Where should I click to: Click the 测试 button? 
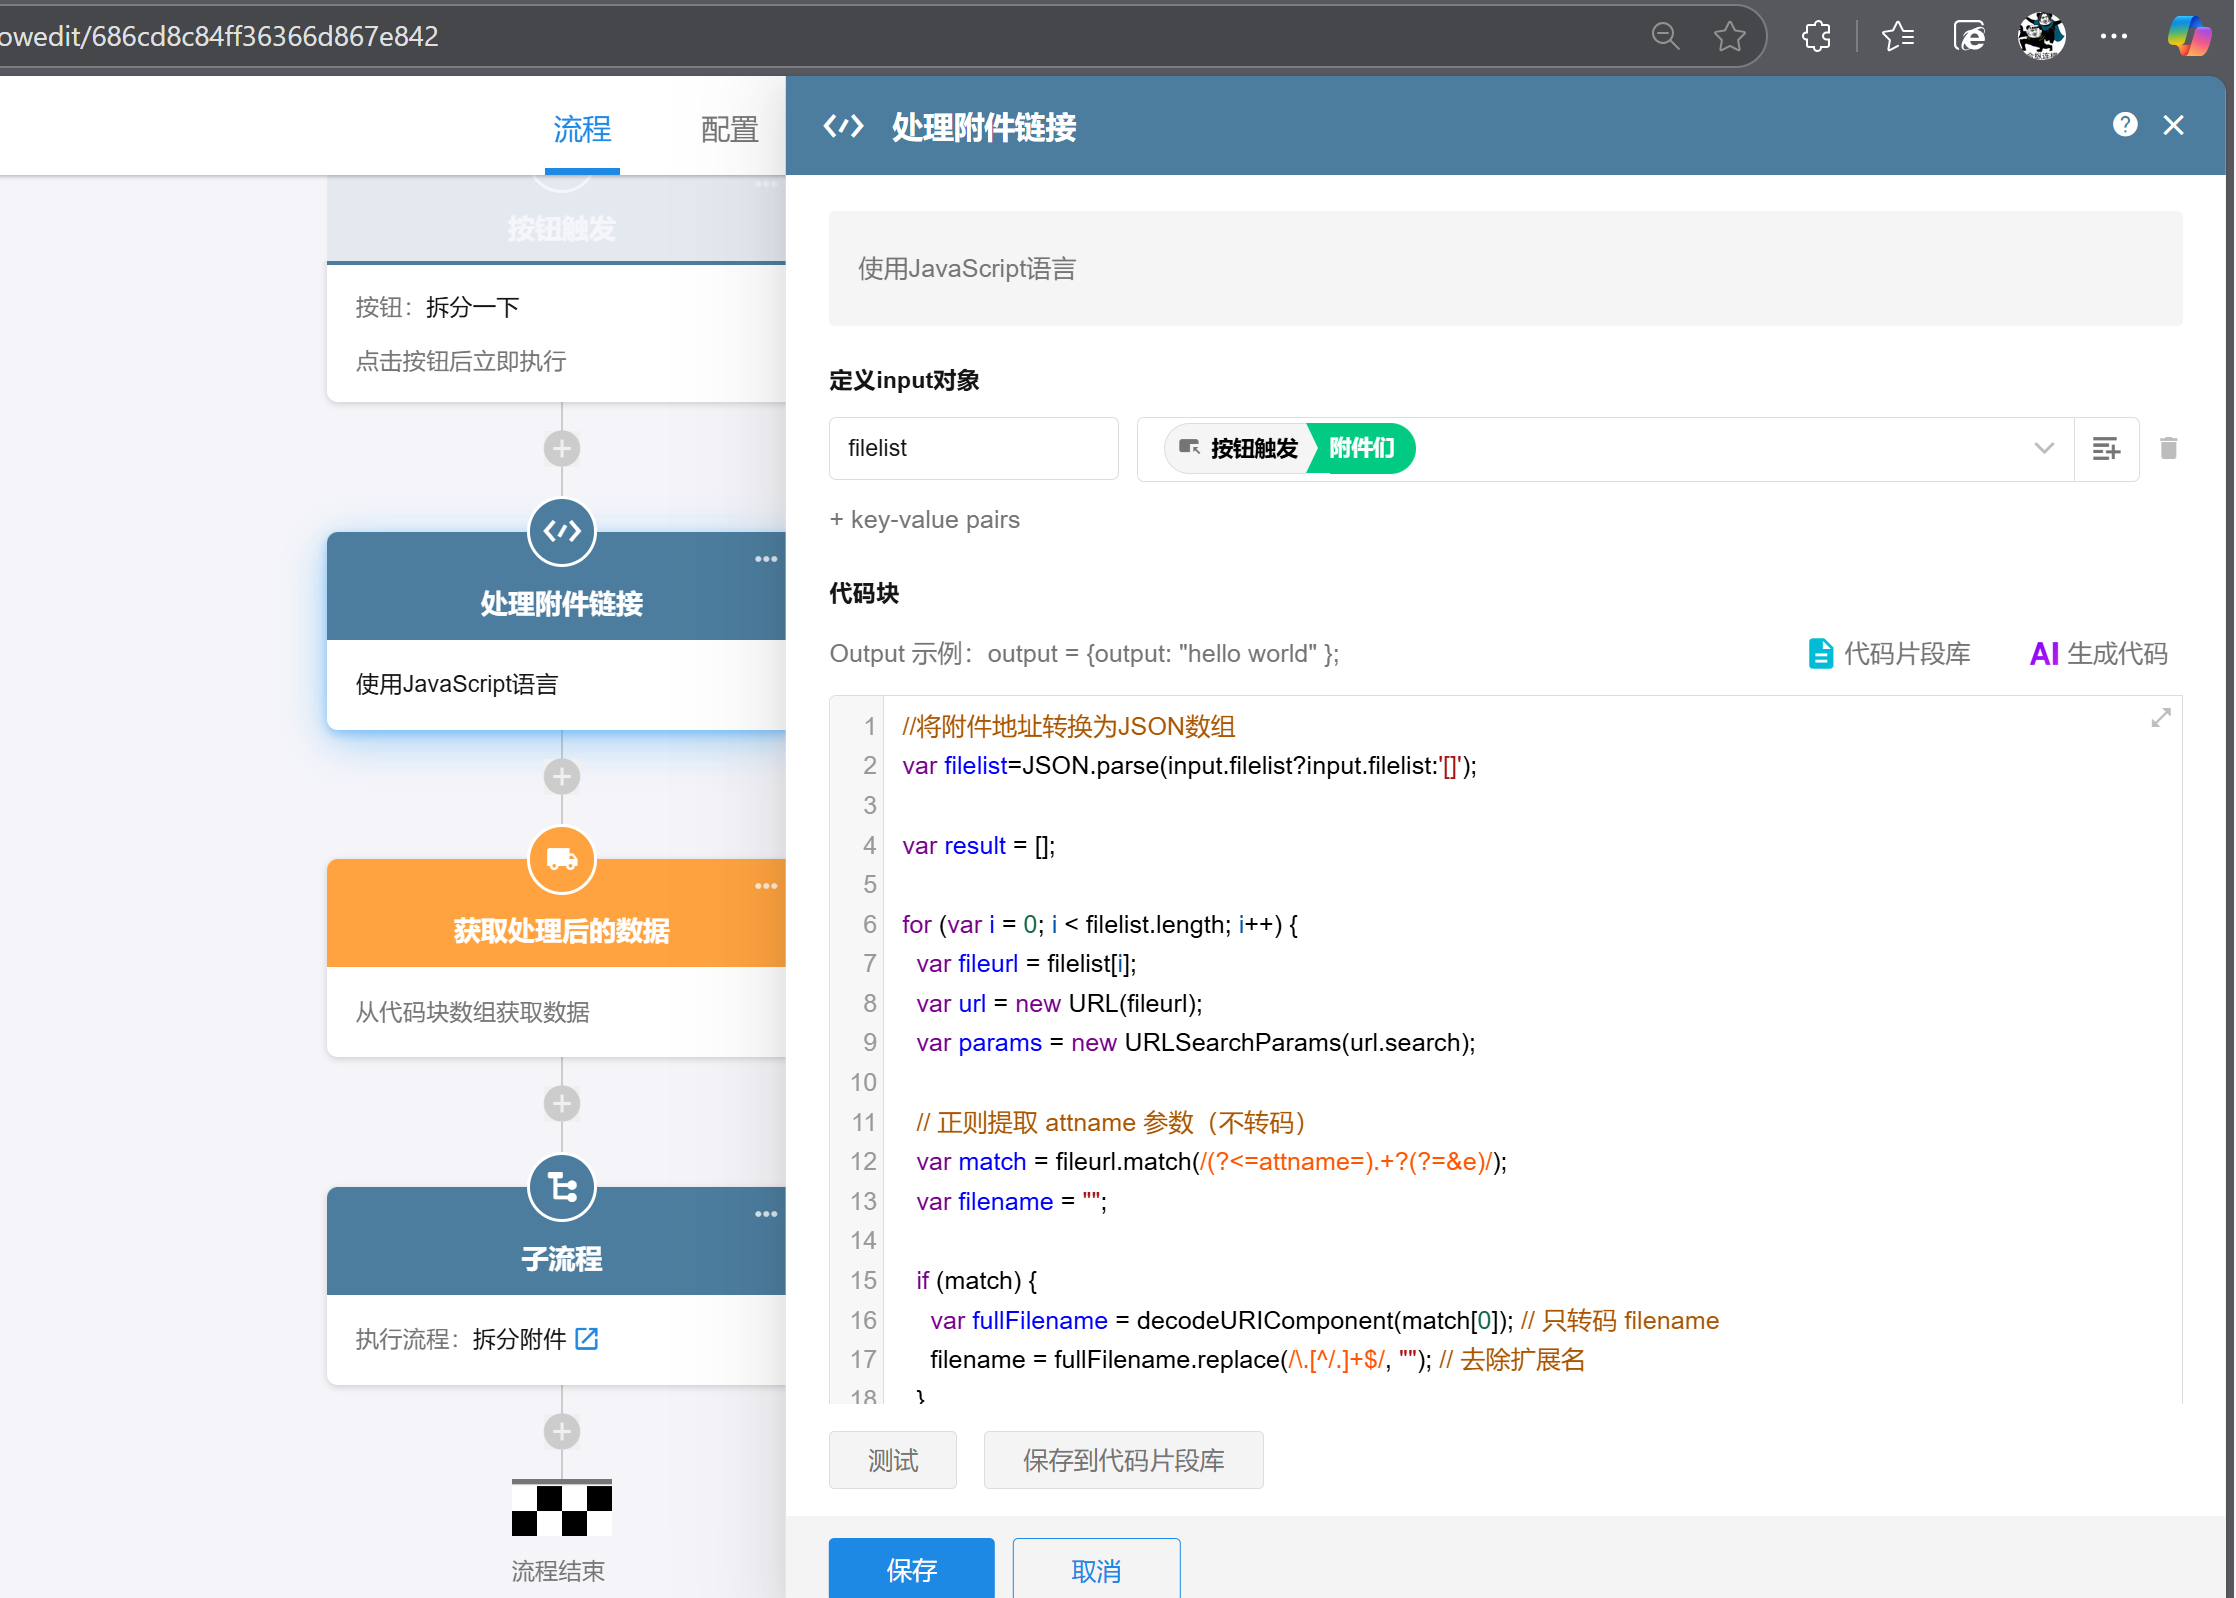click(892, 1460)
